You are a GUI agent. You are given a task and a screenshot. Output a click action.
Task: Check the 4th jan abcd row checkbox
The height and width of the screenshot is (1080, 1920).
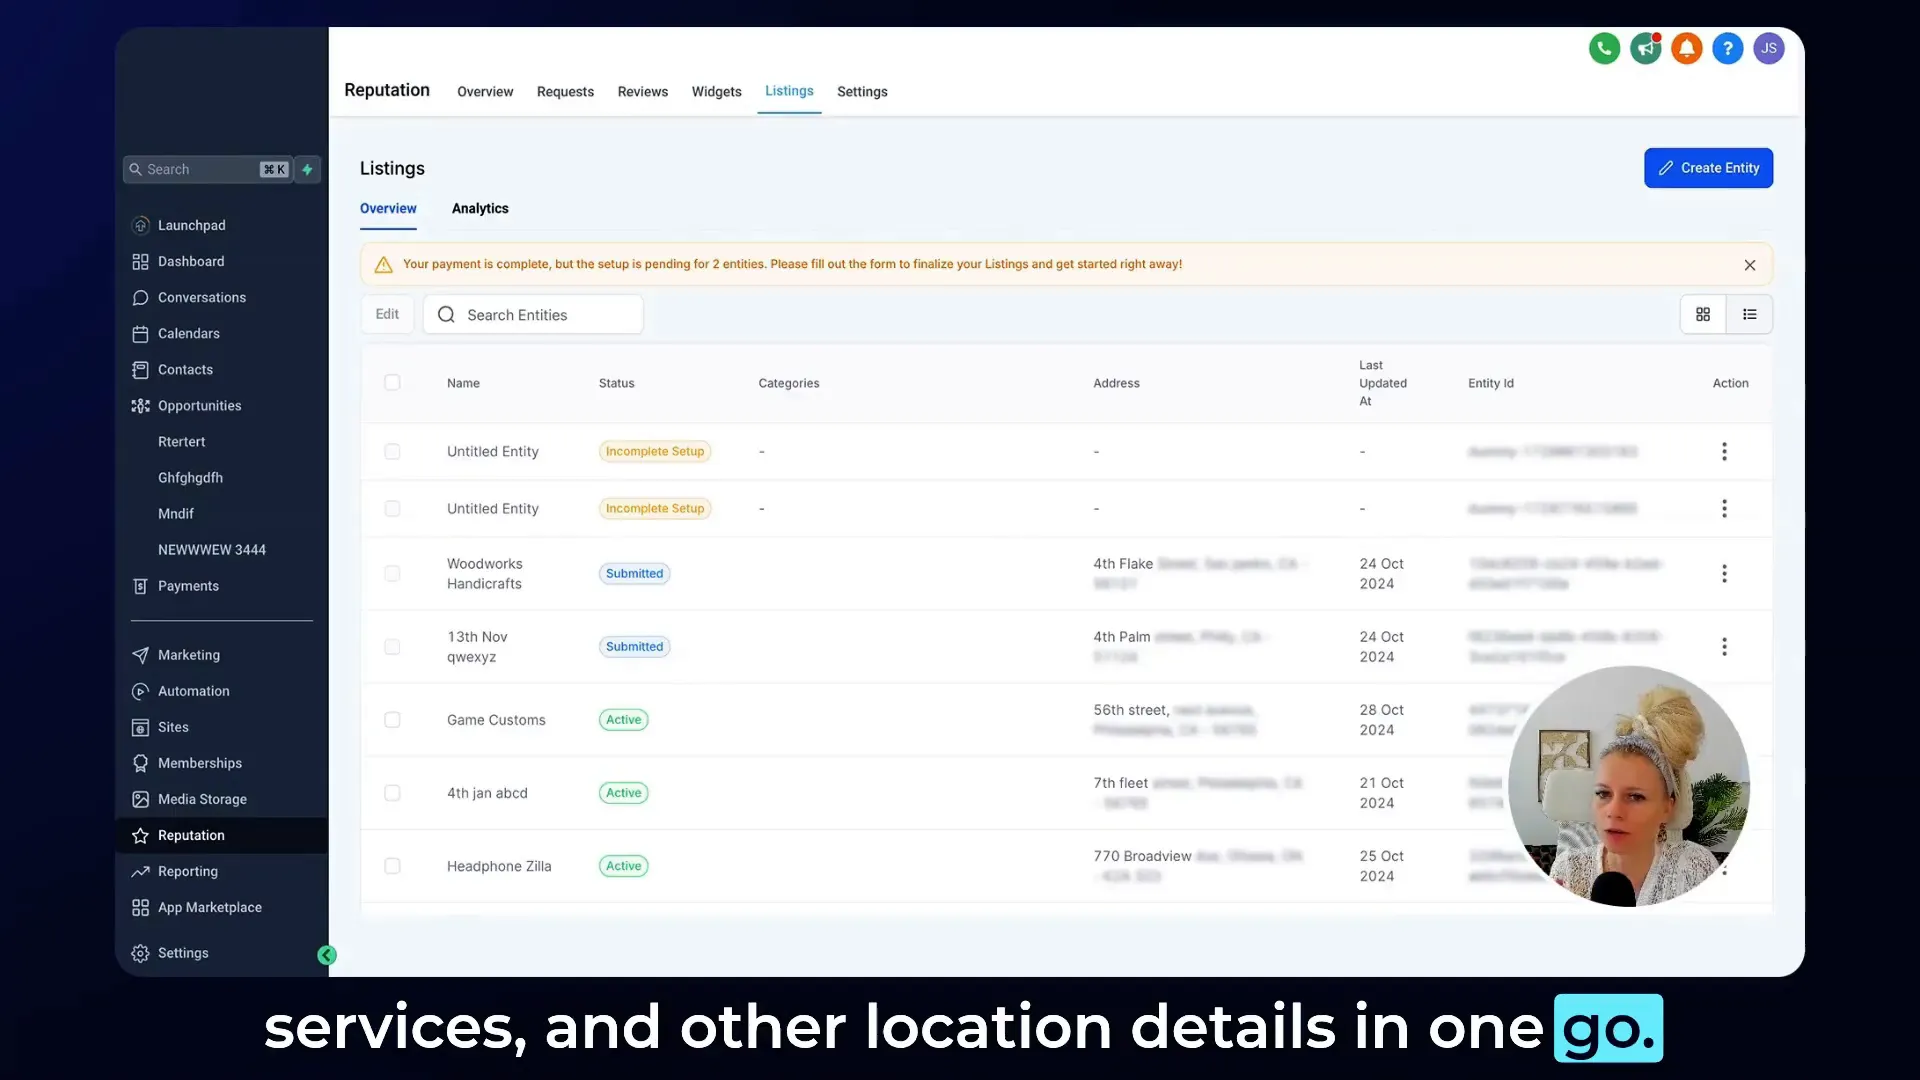click(x=392, y=793)
